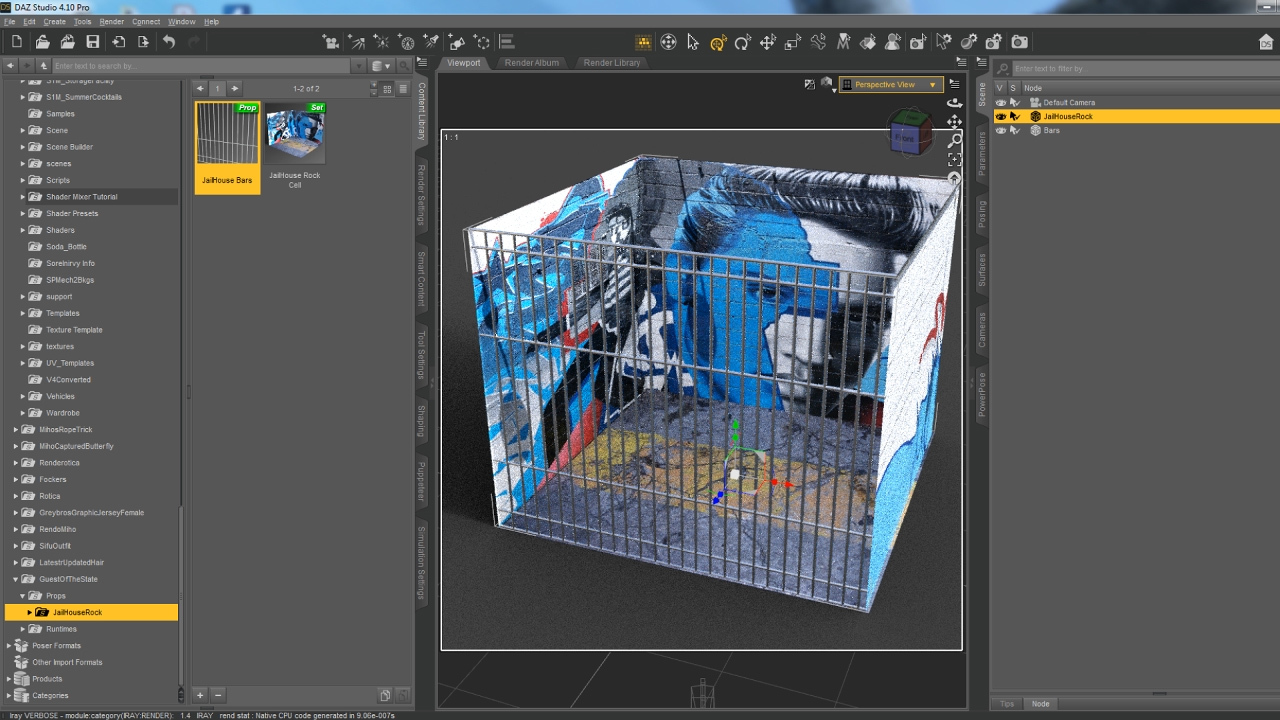Save the current scene

pos(93,42)
